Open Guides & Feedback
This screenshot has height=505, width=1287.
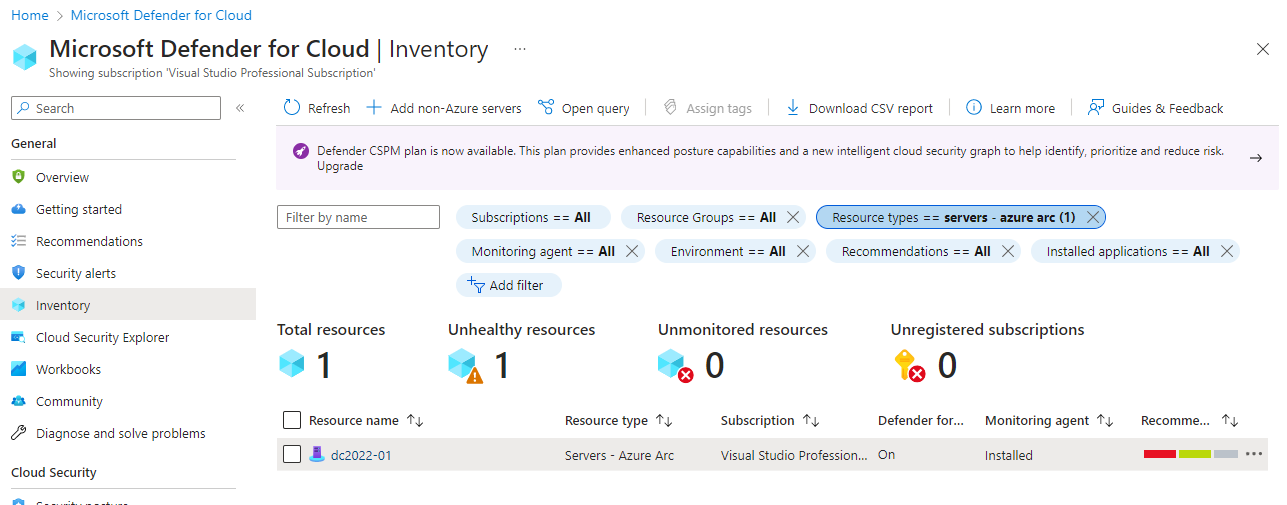1155,108
